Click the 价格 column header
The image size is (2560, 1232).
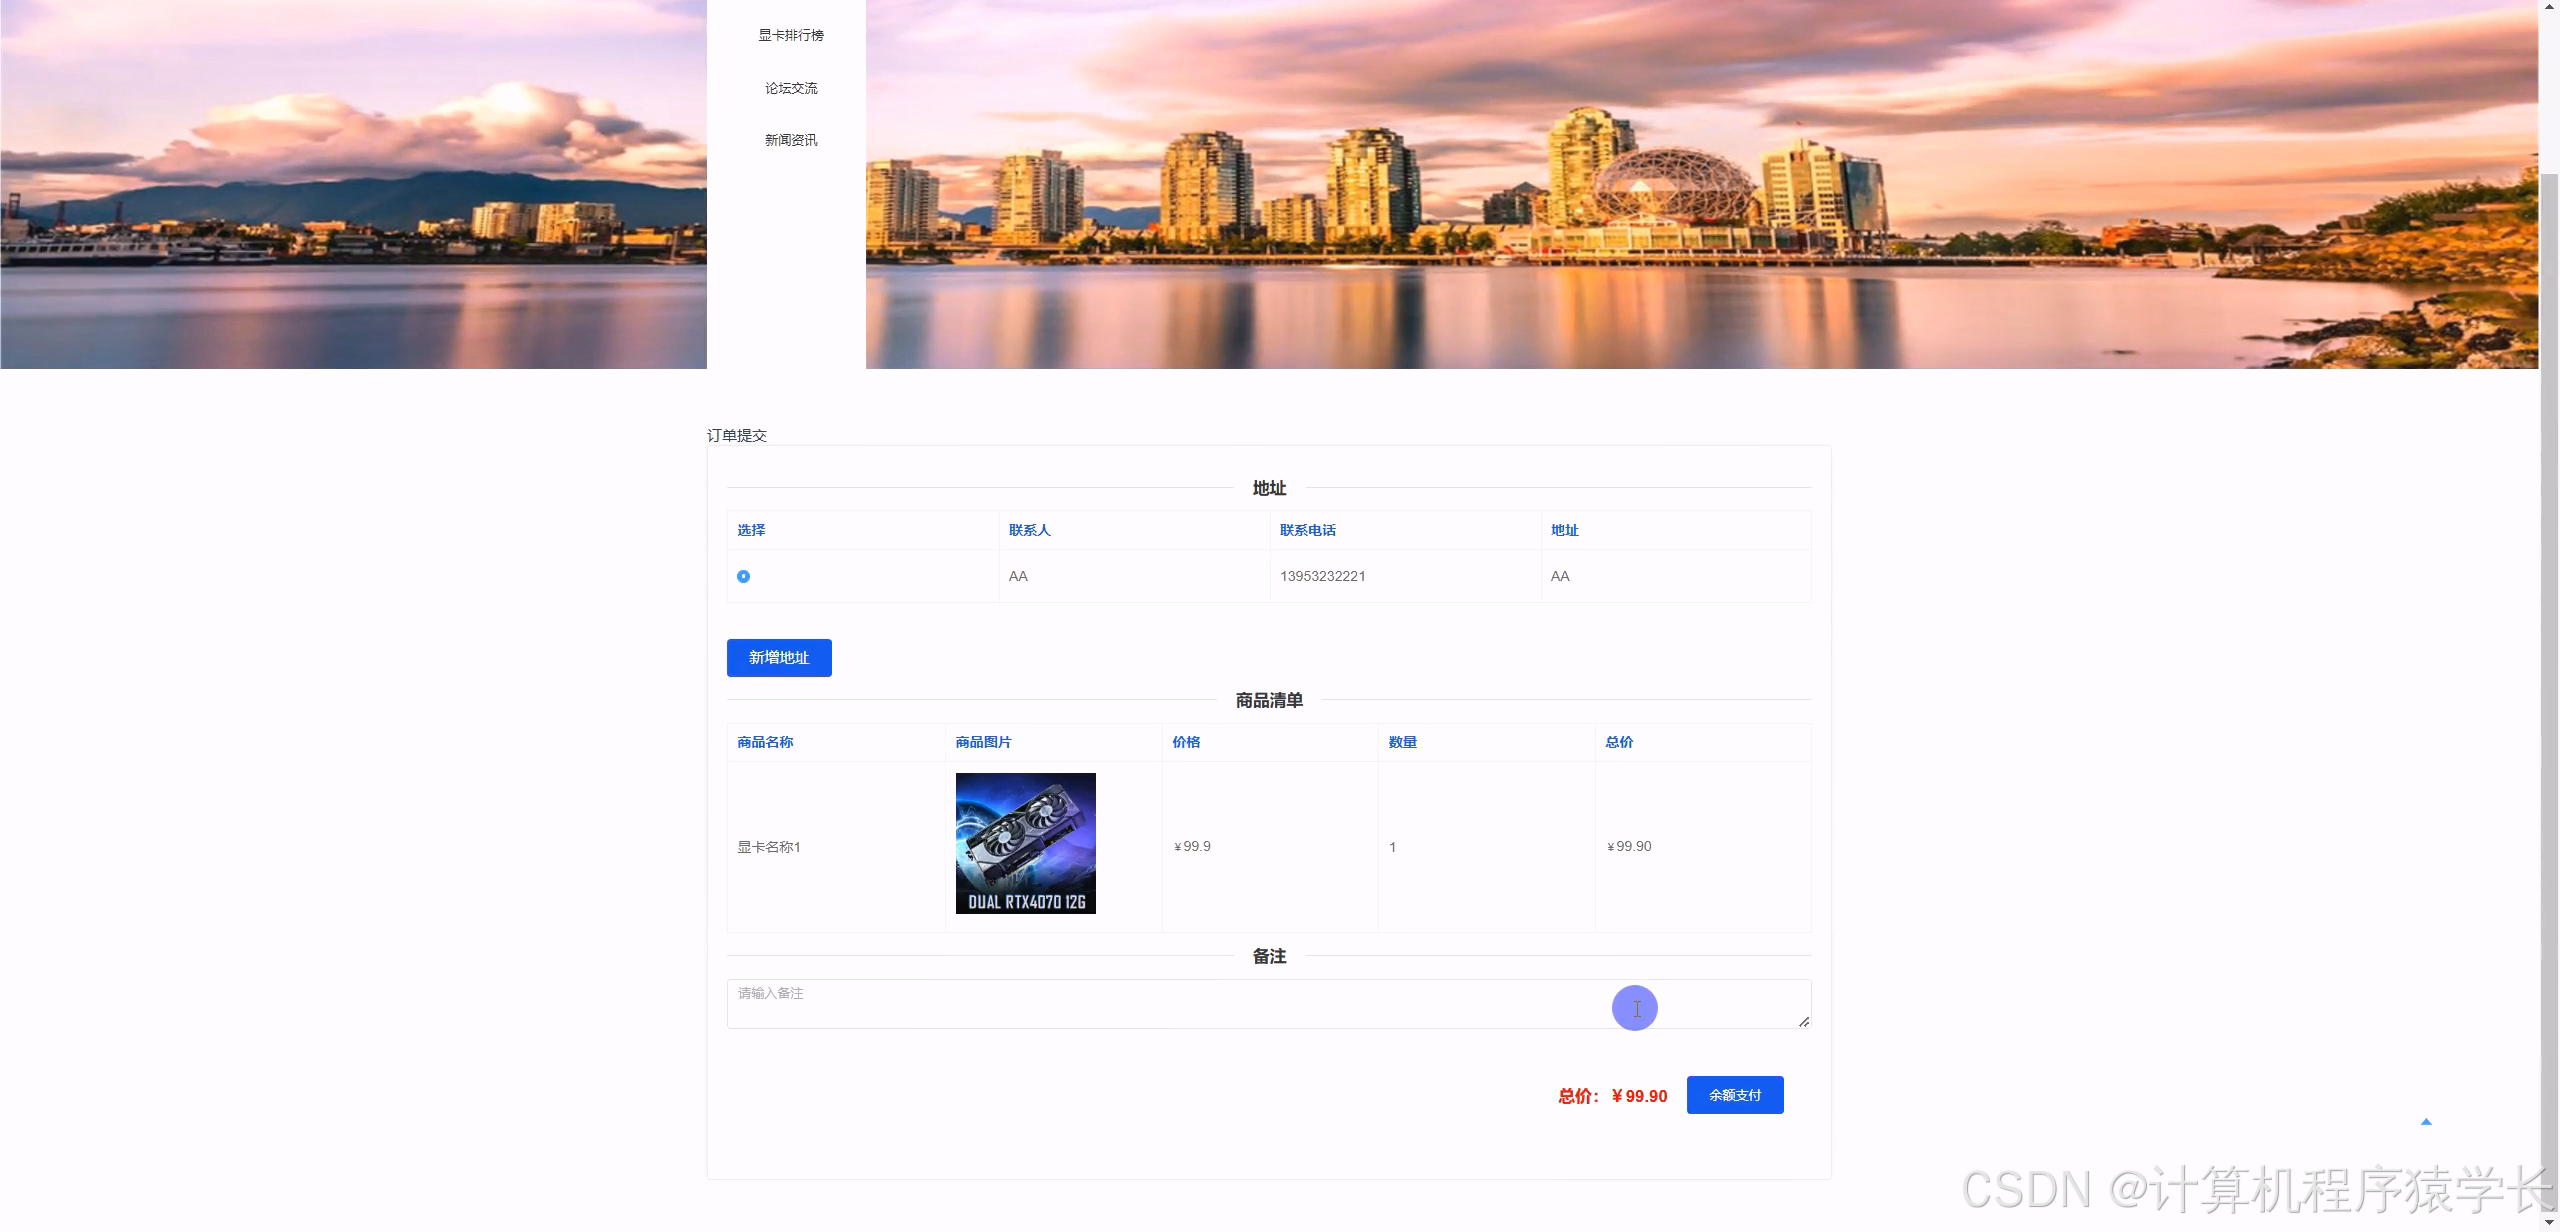[1186, 742]
